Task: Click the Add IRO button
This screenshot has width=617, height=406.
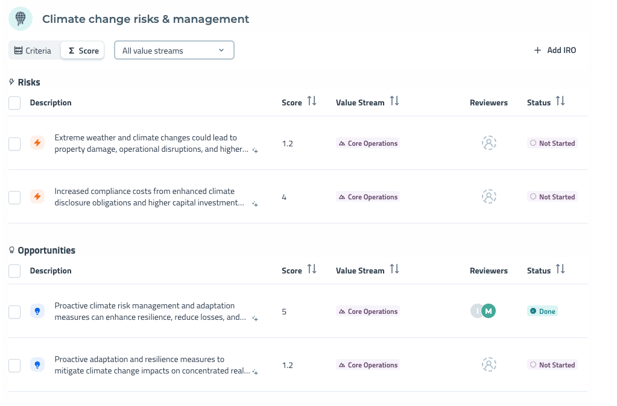Action: pyautogui.click(x=555, y=50)
